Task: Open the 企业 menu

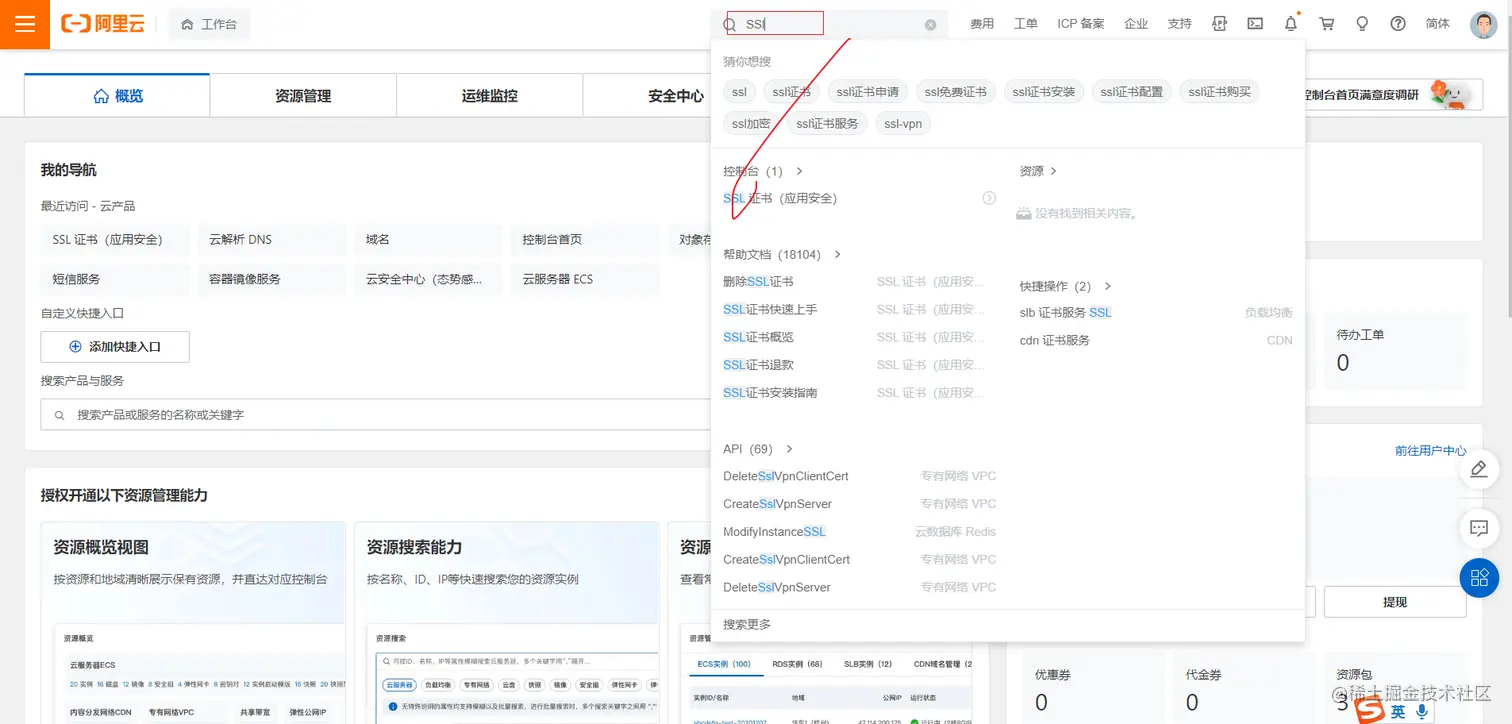Action: coord(1136,24)
